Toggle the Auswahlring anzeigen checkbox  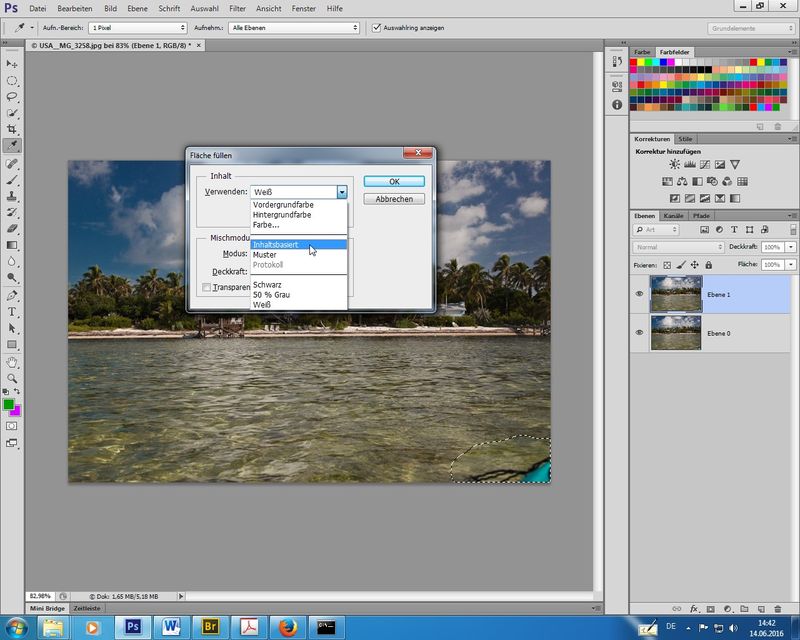pyautogui.click(x=376, y=28)
